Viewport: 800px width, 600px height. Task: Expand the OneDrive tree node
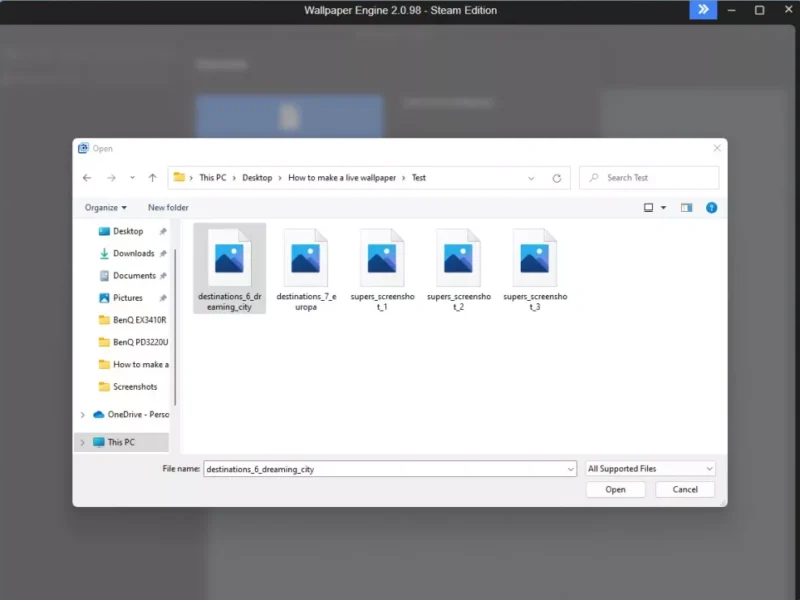[82, 414]
